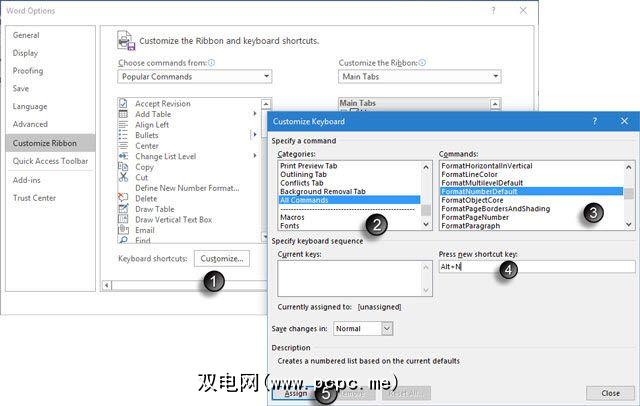Screen dimensions: 640x406
Task: Click the Email command icon
Action: click(123, 230)
